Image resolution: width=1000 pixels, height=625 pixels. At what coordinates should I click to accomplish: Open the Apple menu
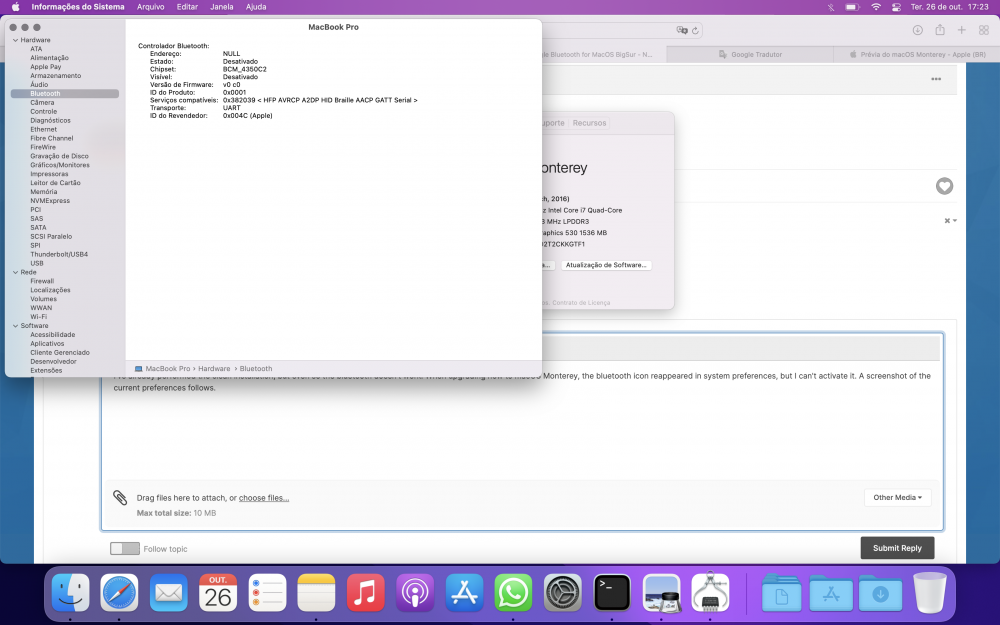point(15,7)
